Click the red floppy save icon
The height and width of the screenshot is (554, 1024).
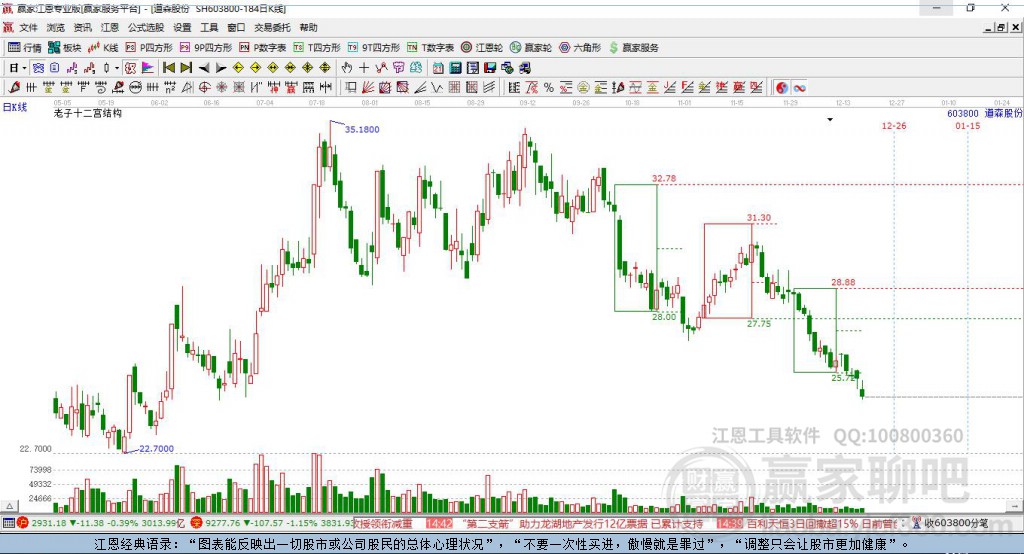(490, 68)
